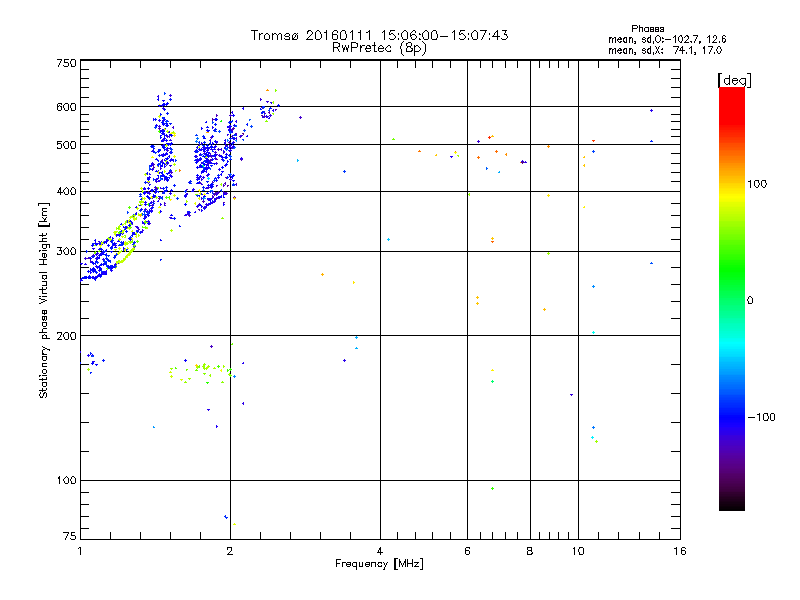
Task: Select the colorbar tick label '100'
Action: pos(757,184)
